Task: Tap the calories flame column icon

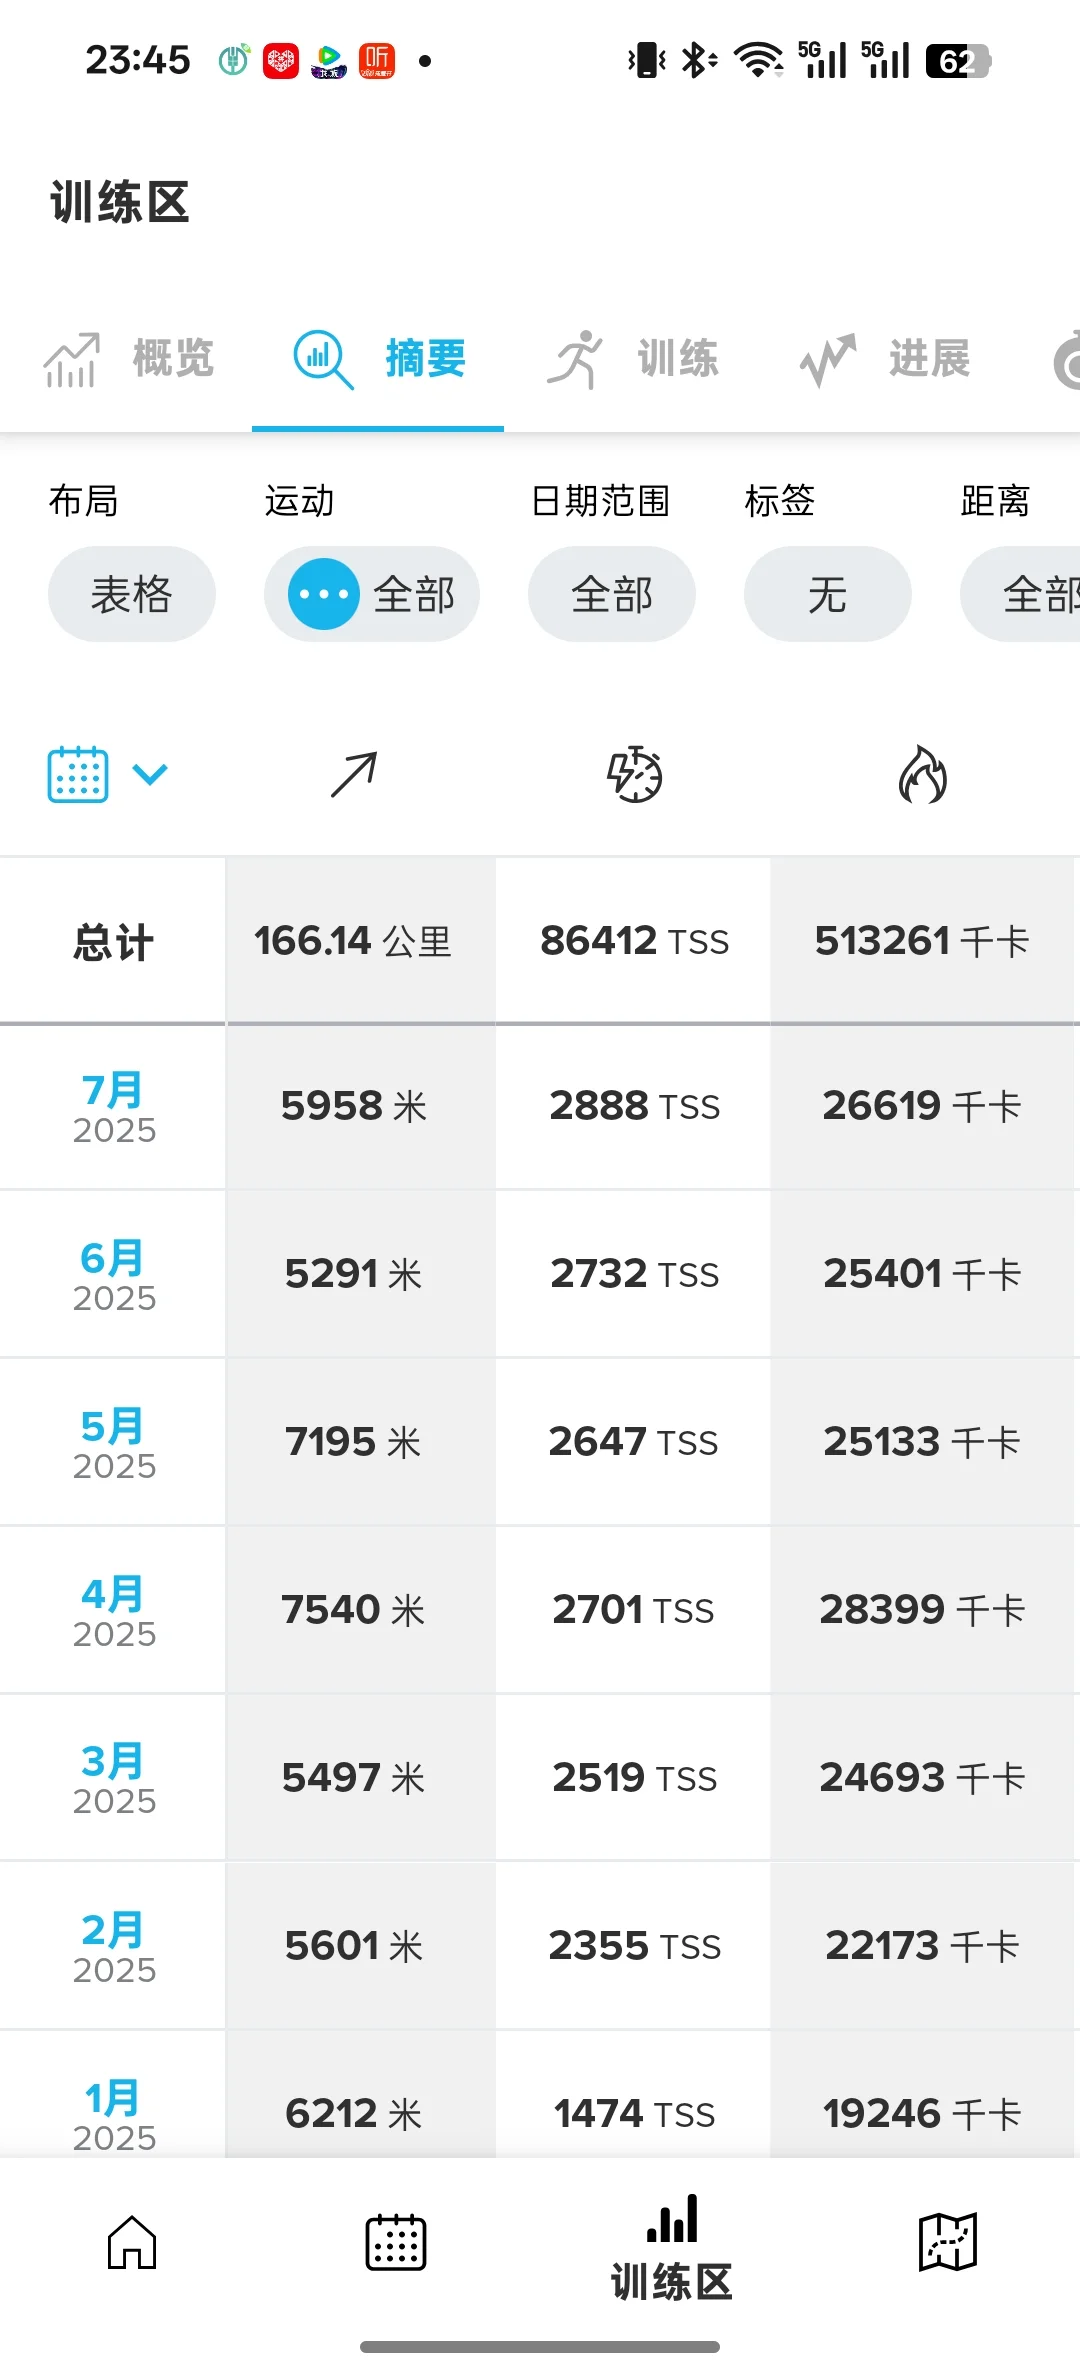Action: [x=923, y=775]
